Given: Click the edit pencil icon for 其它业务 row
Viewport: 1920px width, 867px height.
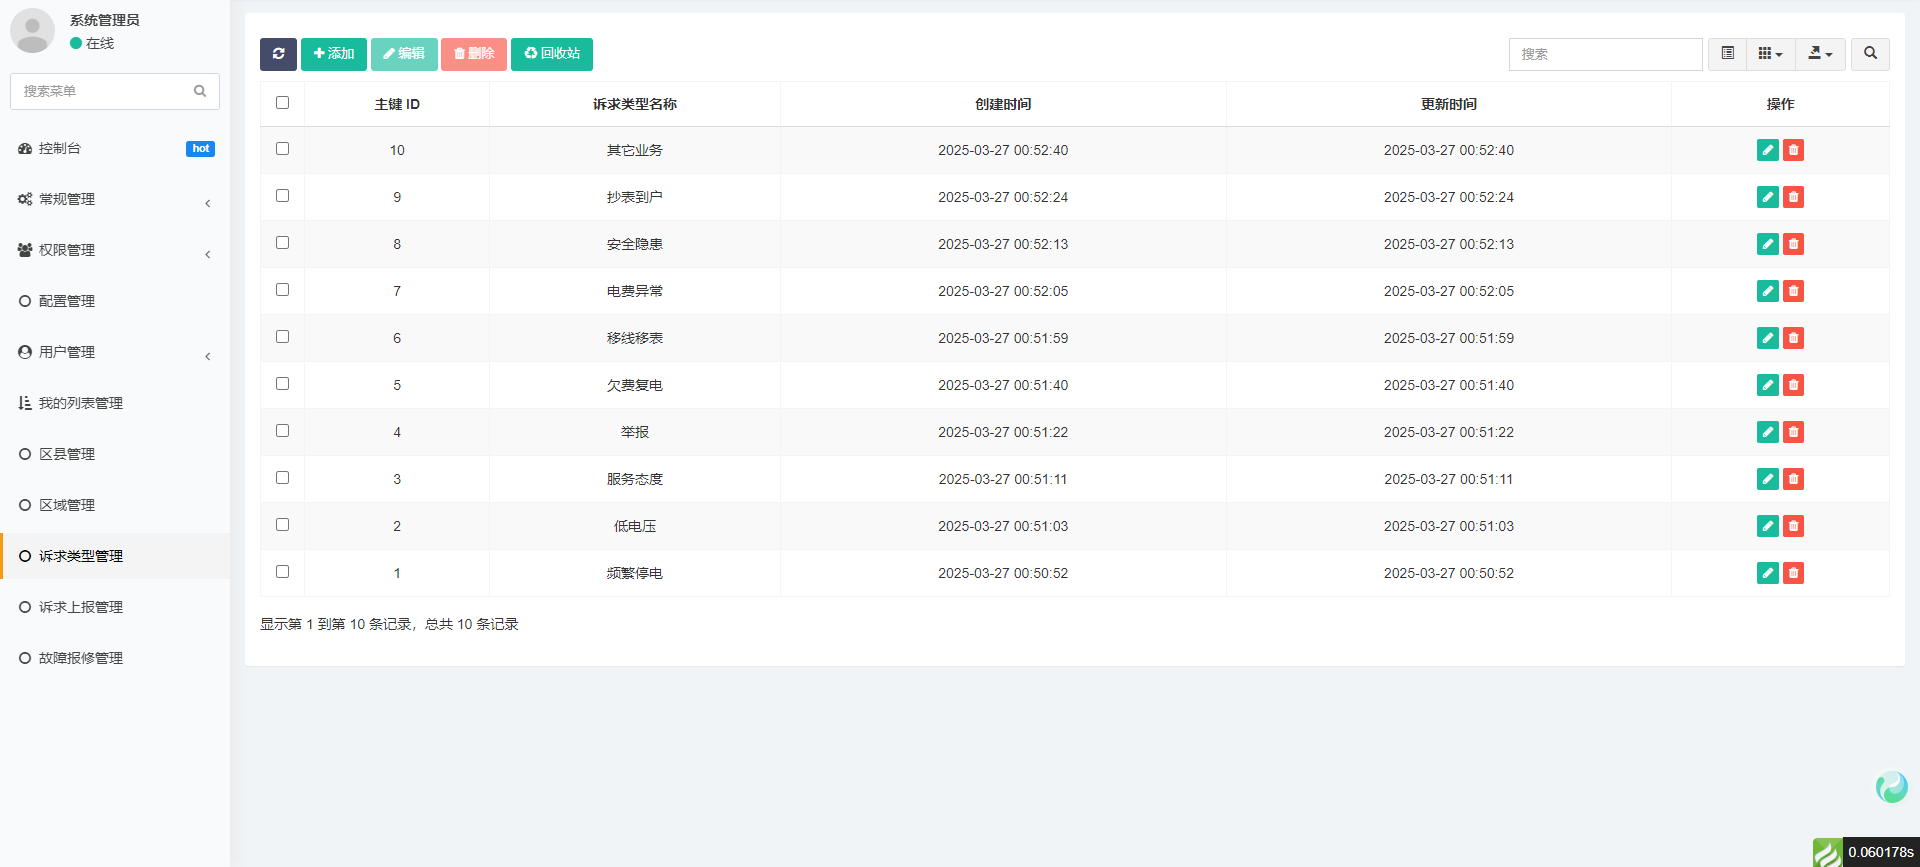Looking at the screenshot, I should (x=1767, y=150).
